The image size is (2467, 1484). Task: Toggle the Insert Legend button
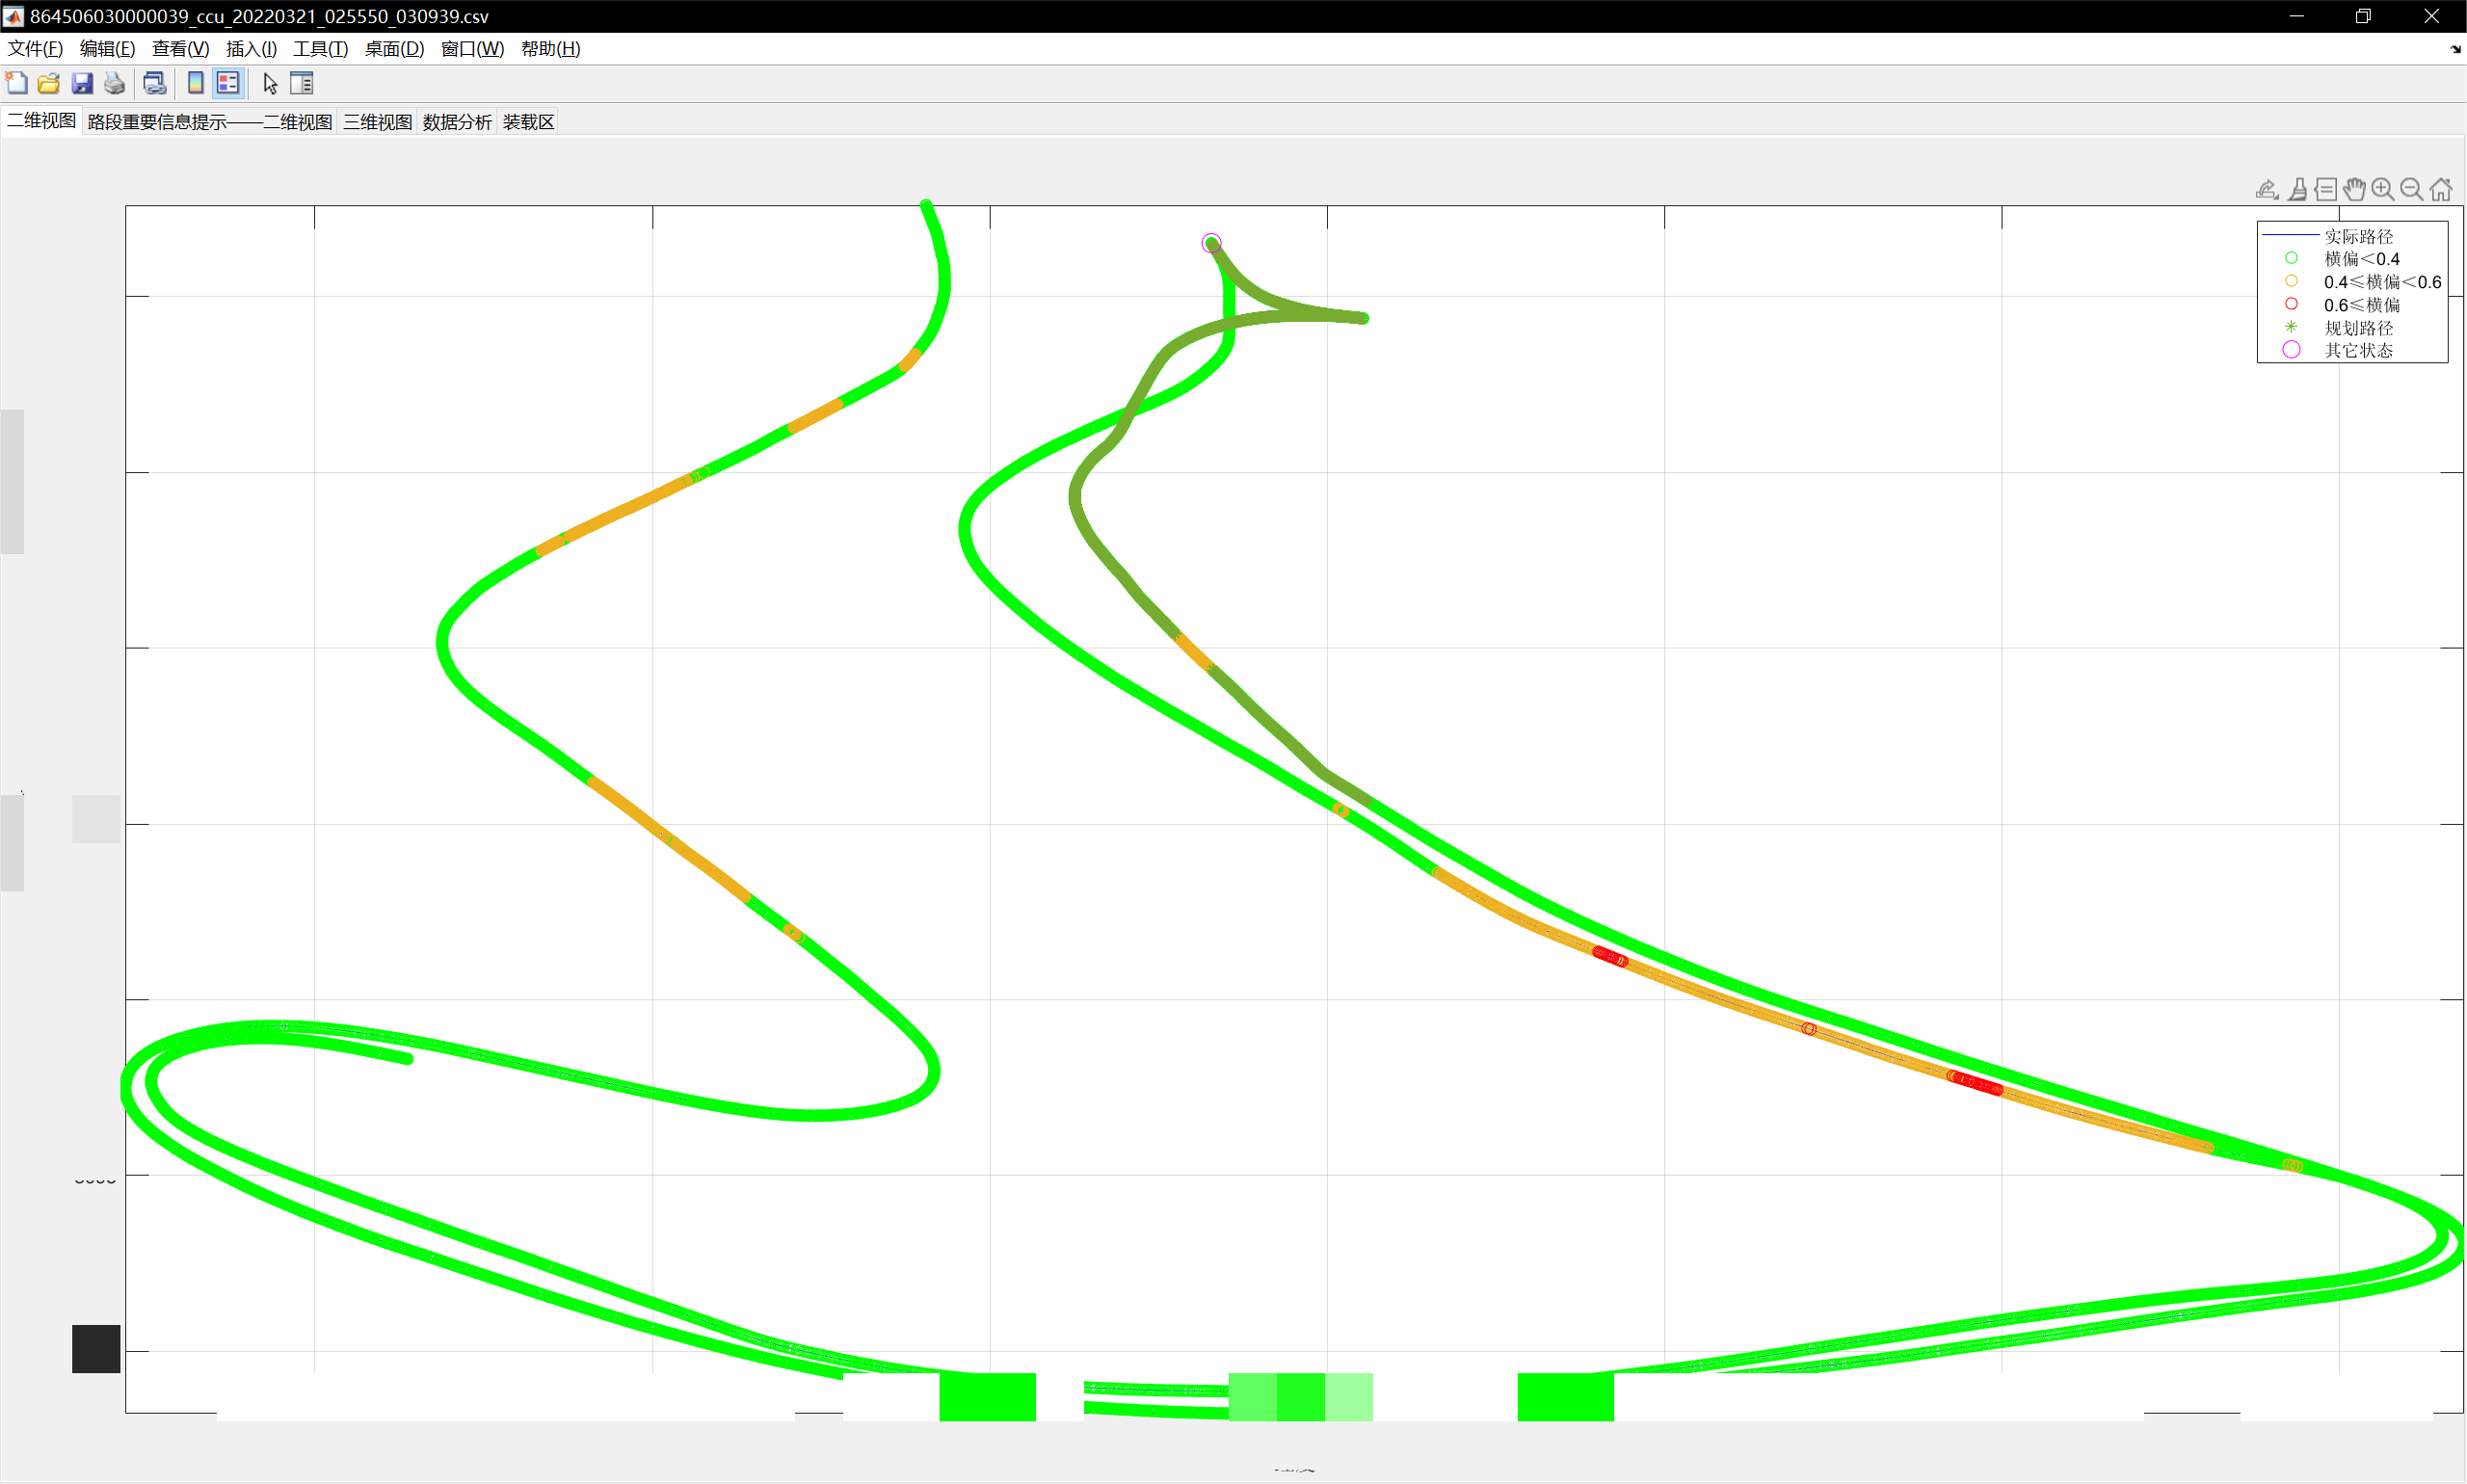click(228, 83)
